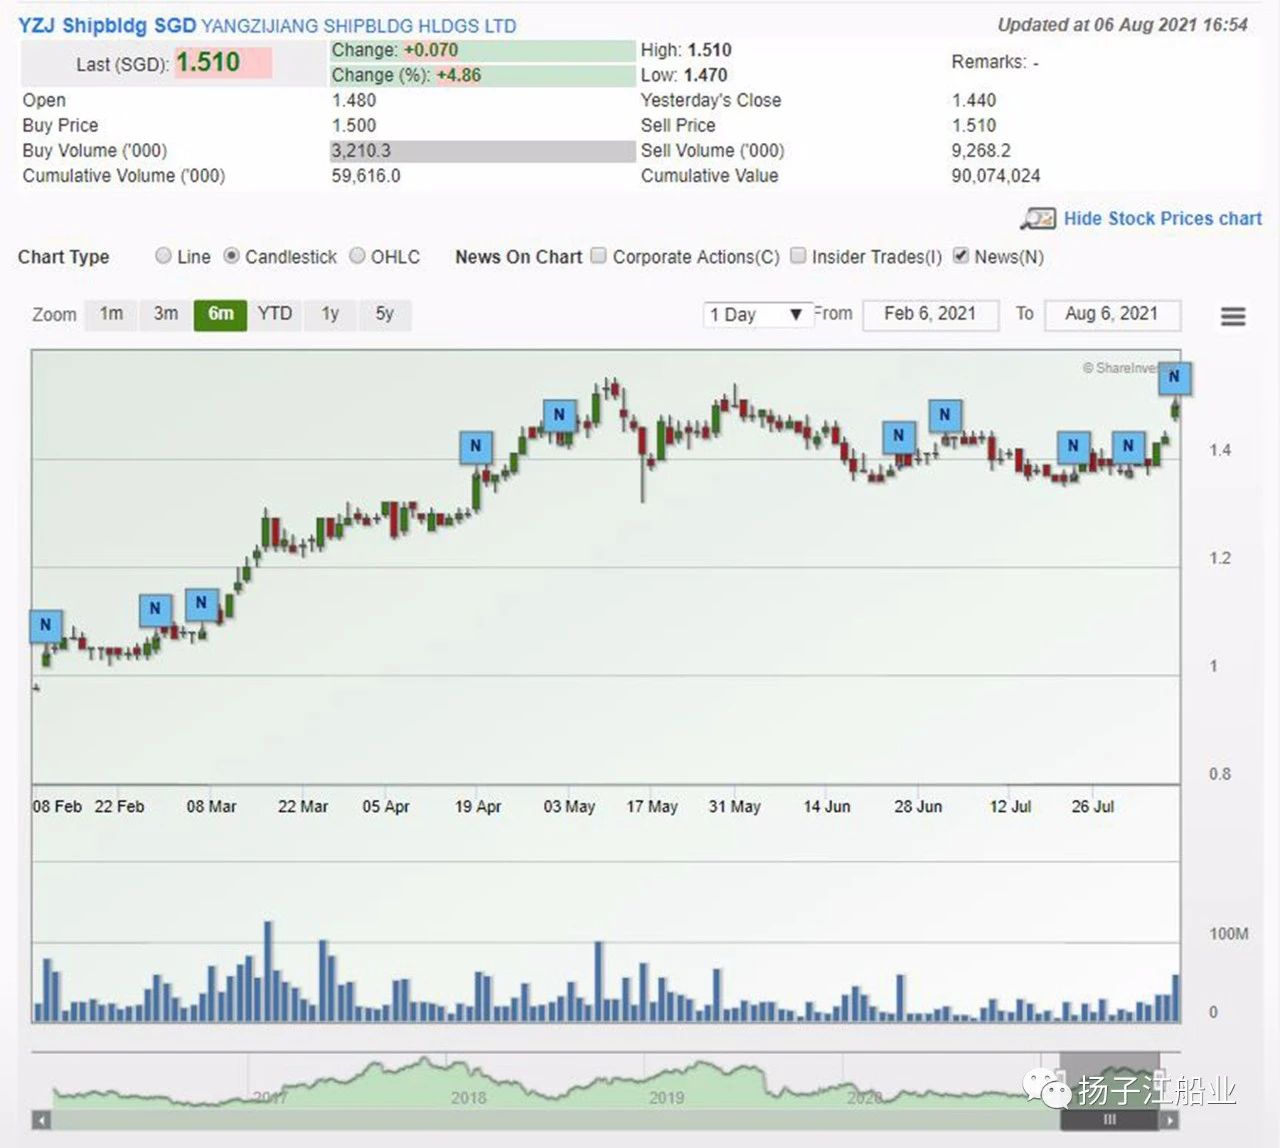Open the chart hamburger menu icon
Screen dimensions: 1280x1148
tap(1233, 316)
